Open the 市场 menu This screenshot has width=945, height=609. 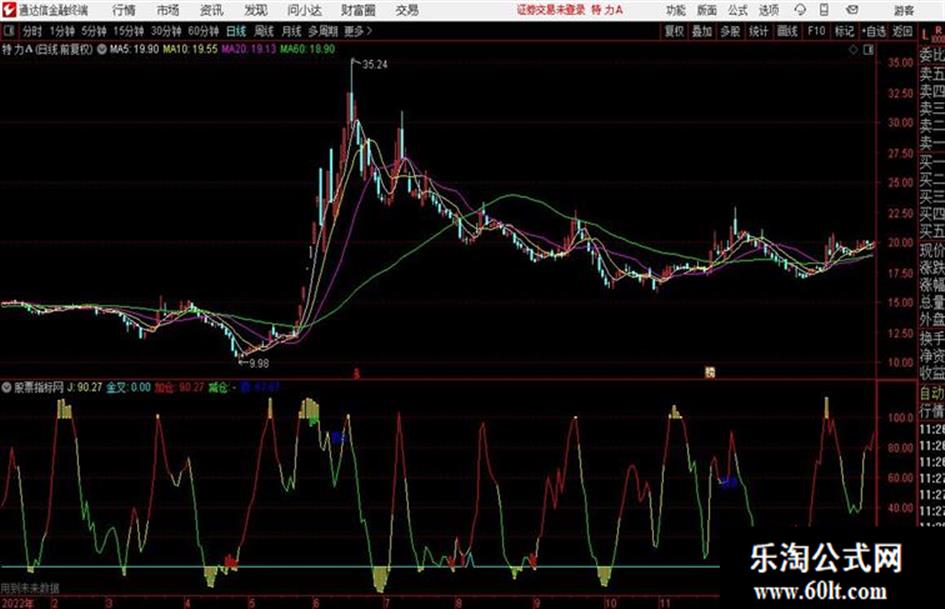point(168,10)
